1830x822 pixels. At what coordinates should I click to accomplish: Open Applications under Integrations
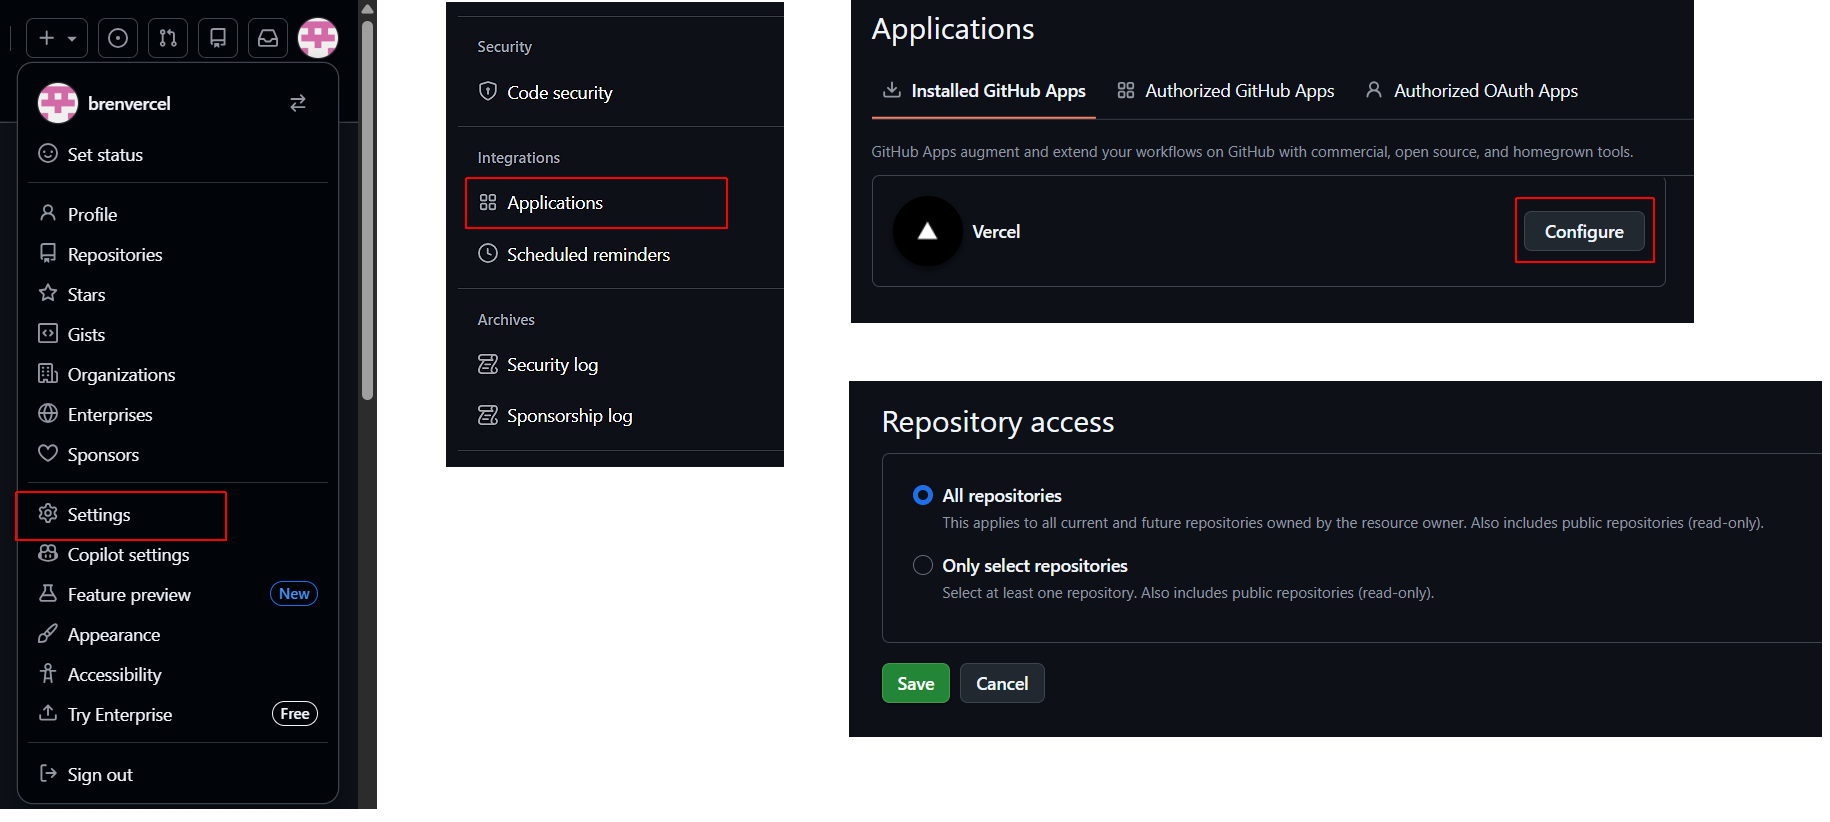(555, 203)
